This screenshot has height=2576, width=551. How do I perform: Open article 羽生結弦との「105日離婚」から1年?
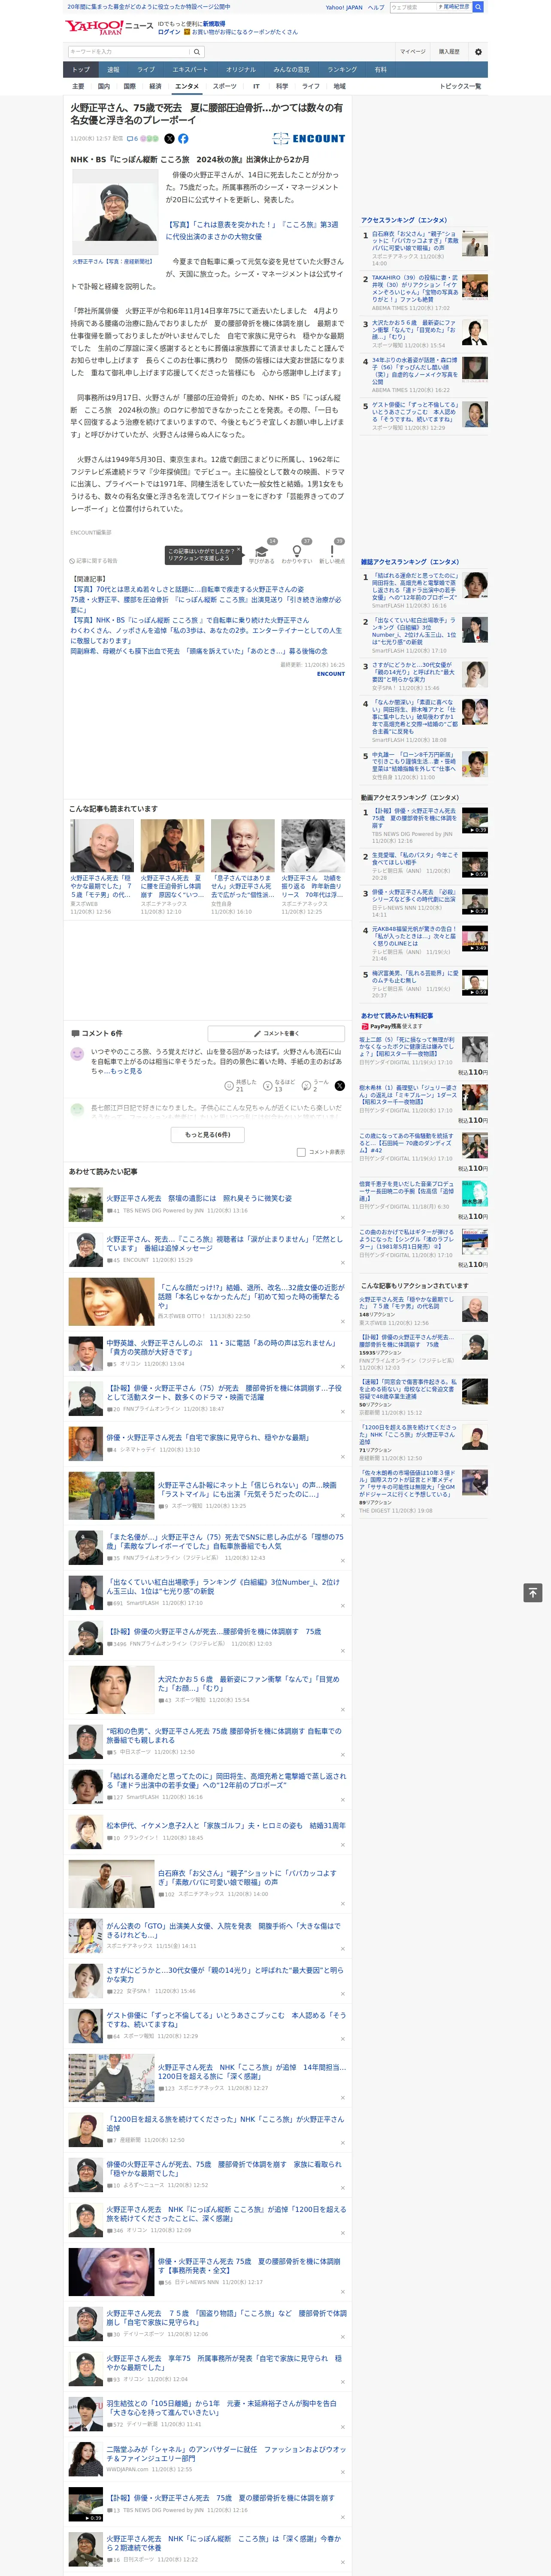pos(221,2407)
